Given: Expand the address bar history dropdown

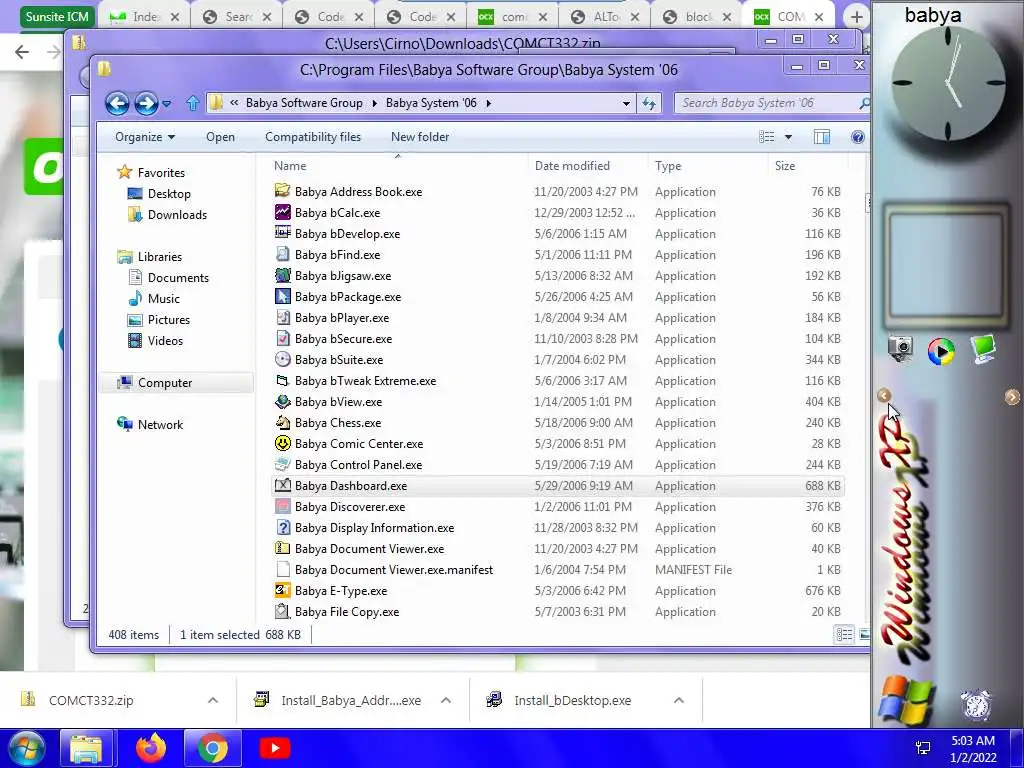Looking at the screenshot, I should [626, 103].
